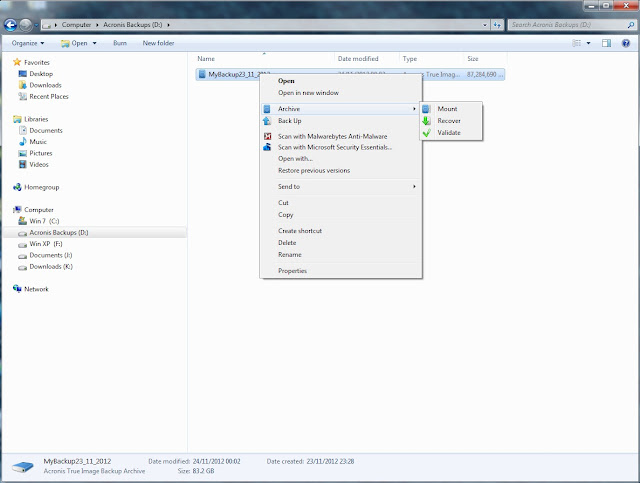The image size is (640, 483).
Task: Click the Mount icon in Archive submenu
Action: [426, 109]
